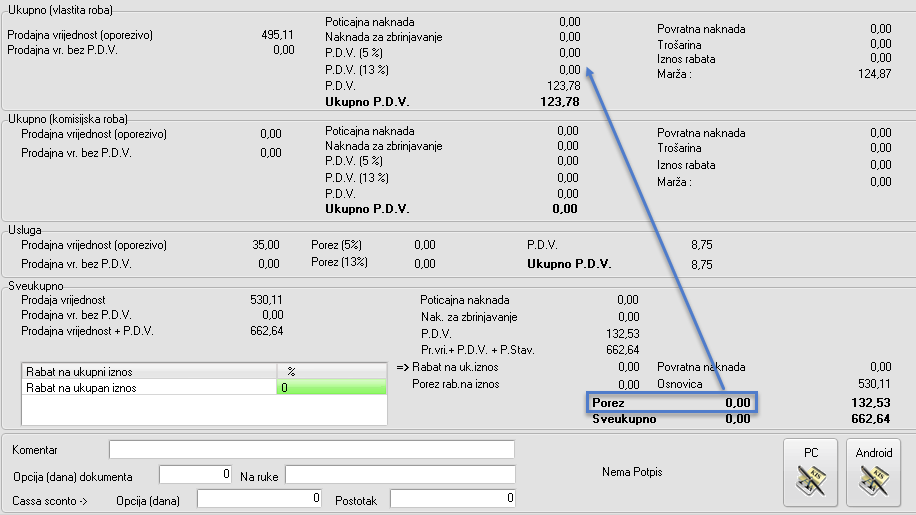Click Ukupno P.D.V. amount 123,78
916x515 pixels.
coord(560,102)
